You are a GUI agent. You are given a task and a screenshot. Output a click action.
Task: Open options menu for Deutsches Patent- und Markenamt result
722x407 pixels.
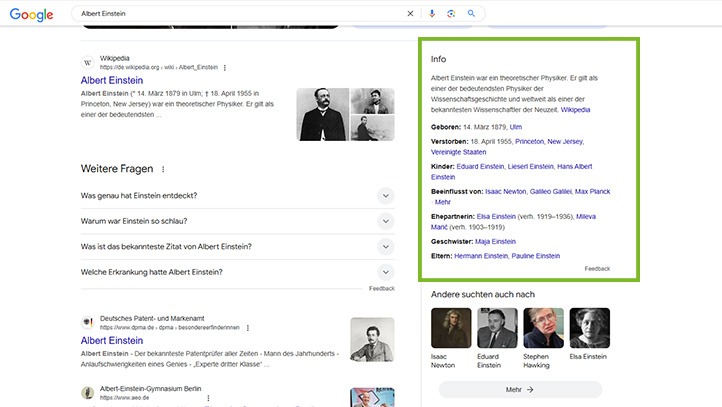click(x=248, y=328)
